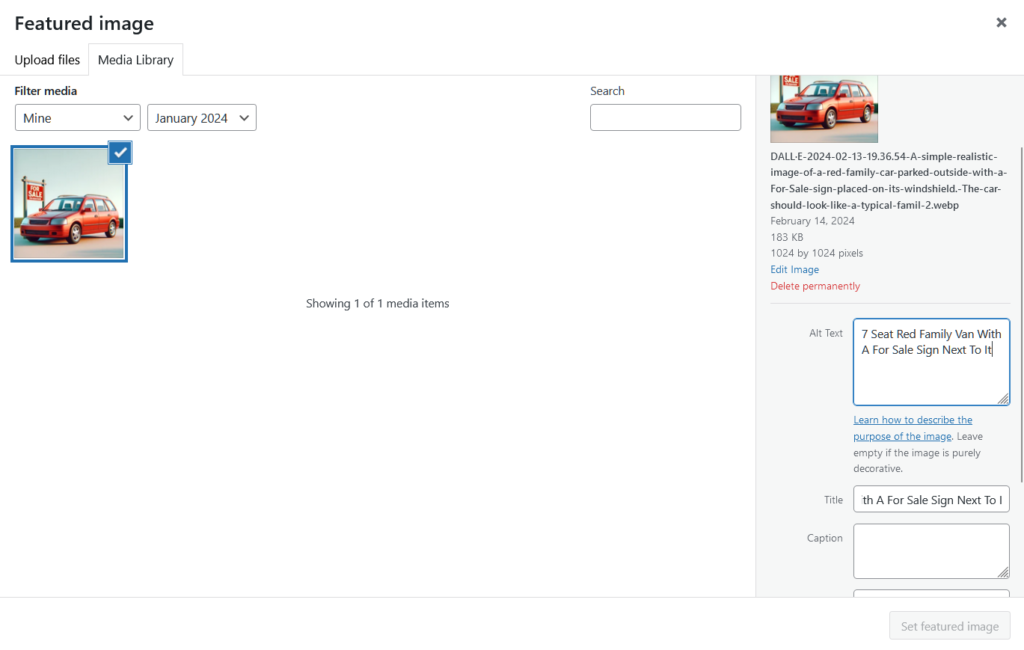The image size is (1024, 650).
Task: Expand the month filter to choose another date
Action: coord(201,117)
